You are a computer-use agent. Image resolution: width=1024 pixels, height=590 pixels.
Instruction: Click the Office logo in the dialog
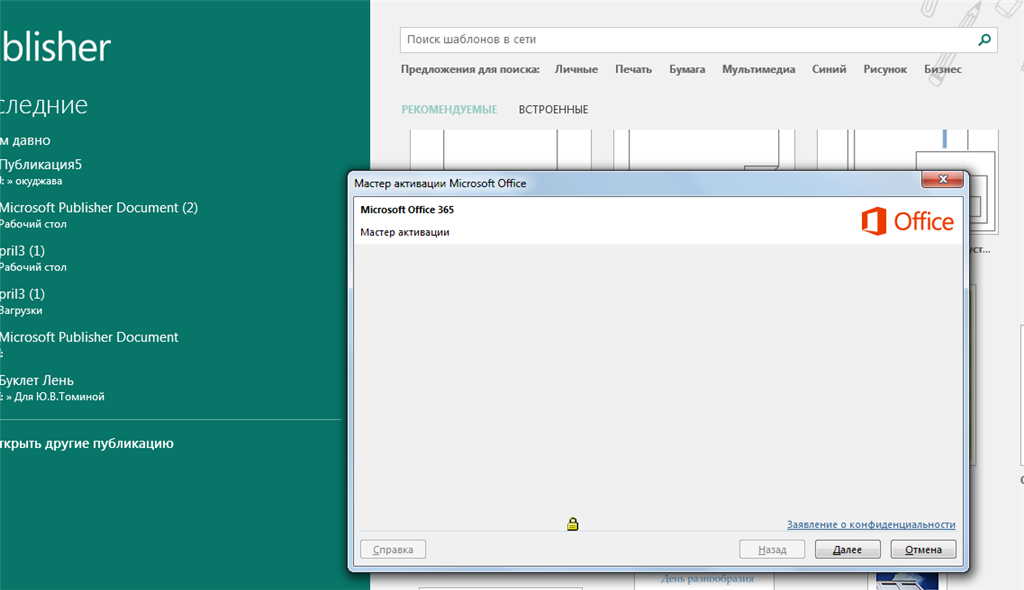coord(908,221)
